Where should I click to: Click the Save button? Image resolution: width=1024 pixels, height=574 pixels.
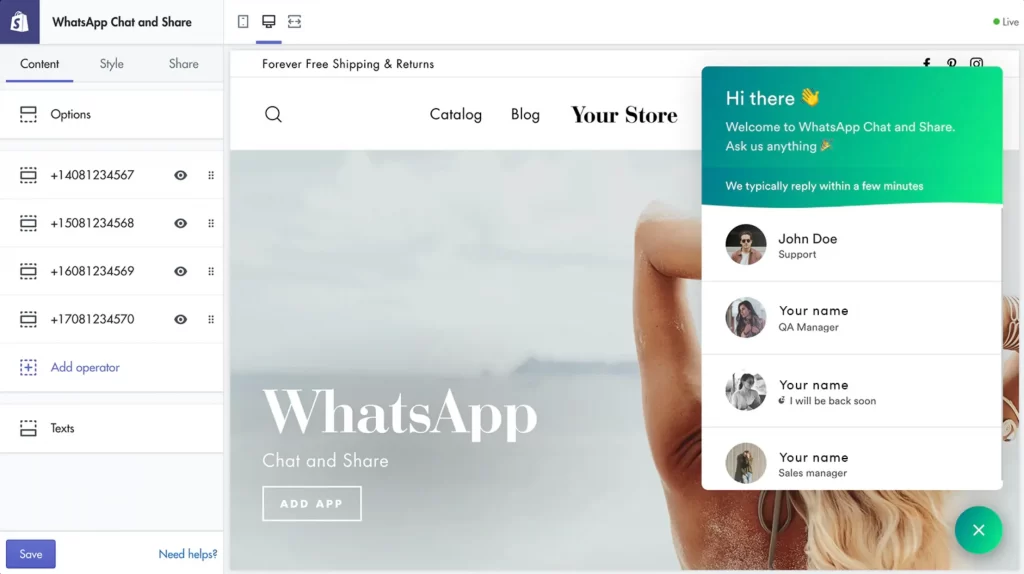31,554
